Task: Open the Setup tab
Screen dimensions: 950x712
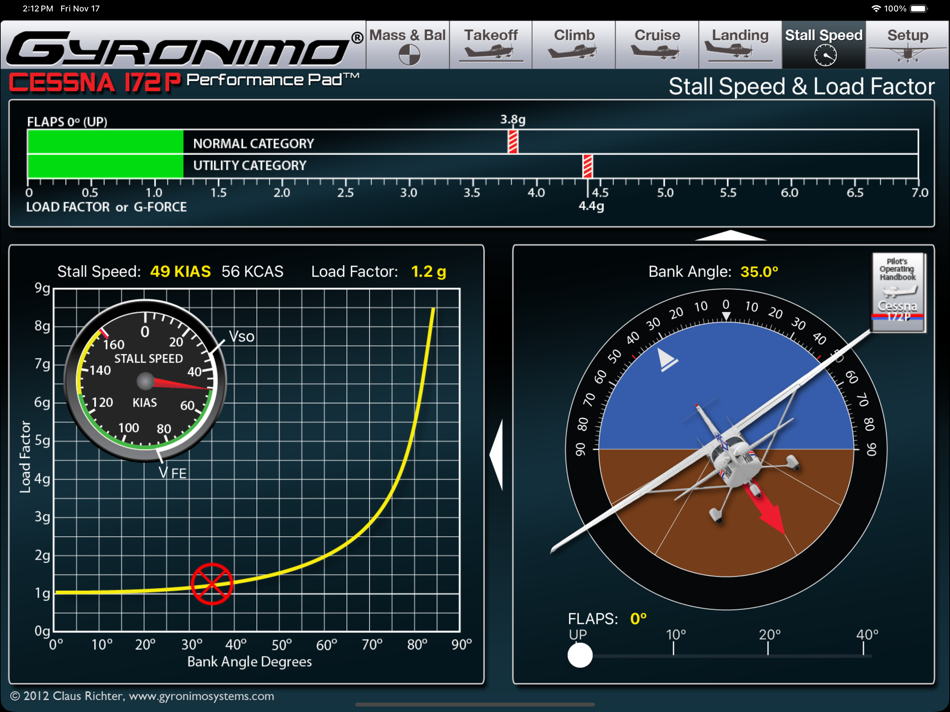Action: (907, 45)
